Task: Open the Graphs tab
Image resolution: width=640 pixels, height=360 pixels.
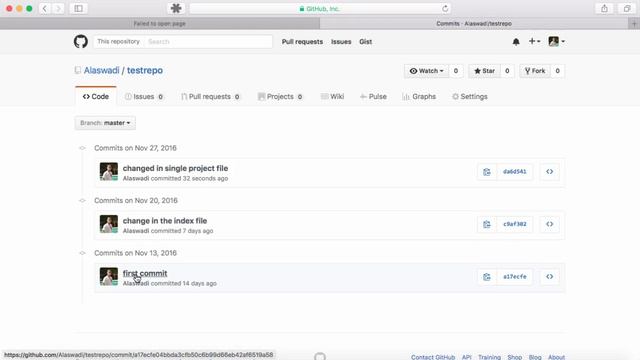Action: [419, 97]
